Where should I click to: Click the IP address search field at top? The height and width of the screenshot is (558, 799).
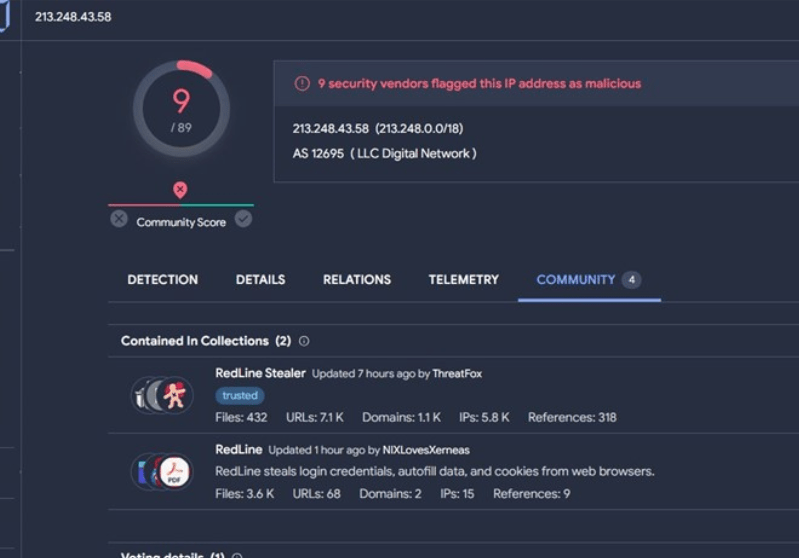(300, 17)
